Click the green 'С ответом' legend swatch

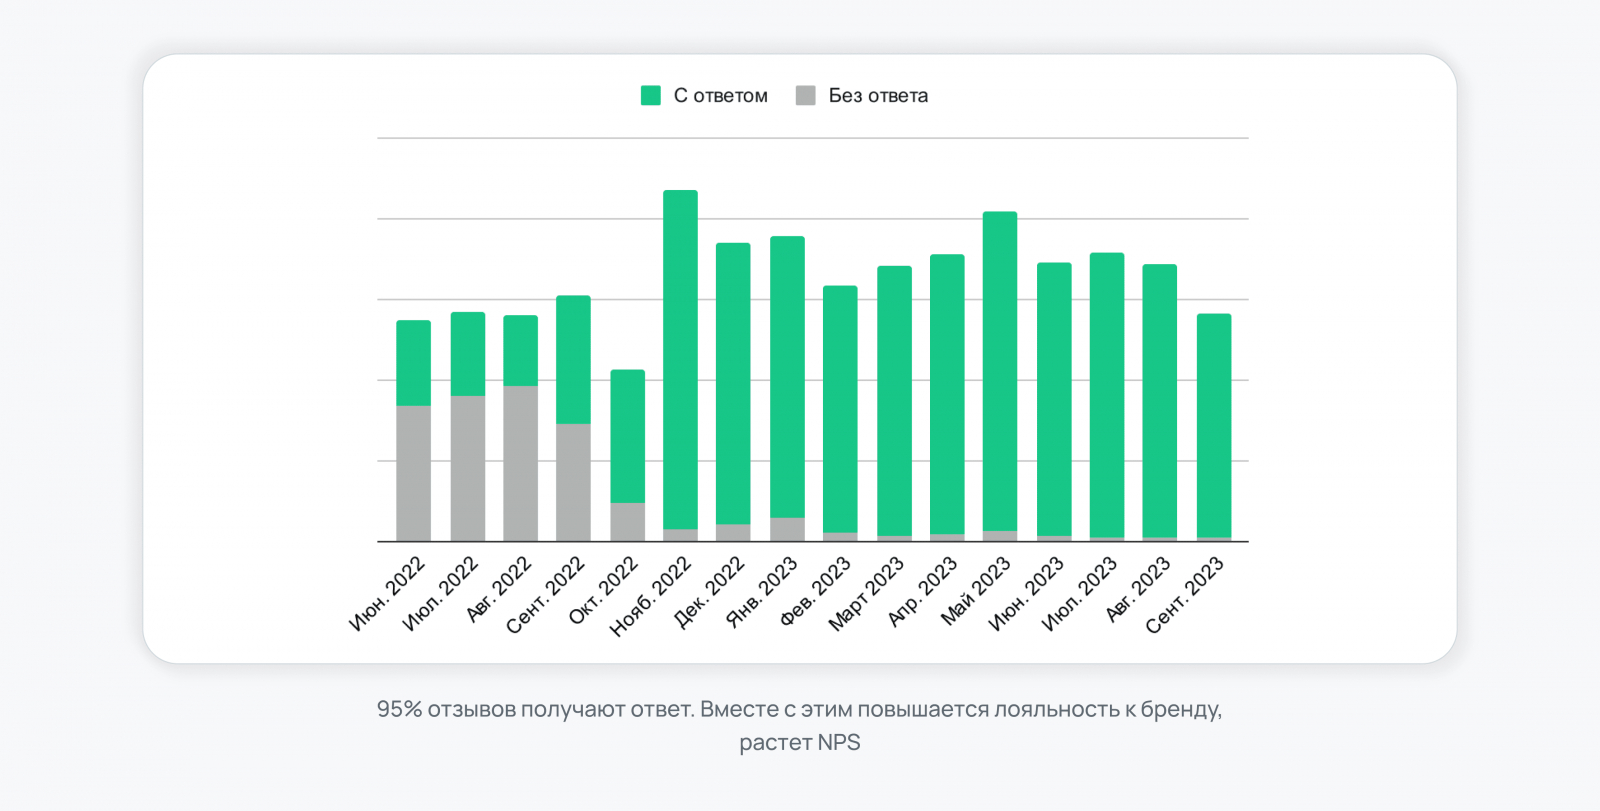click(650, 95)
